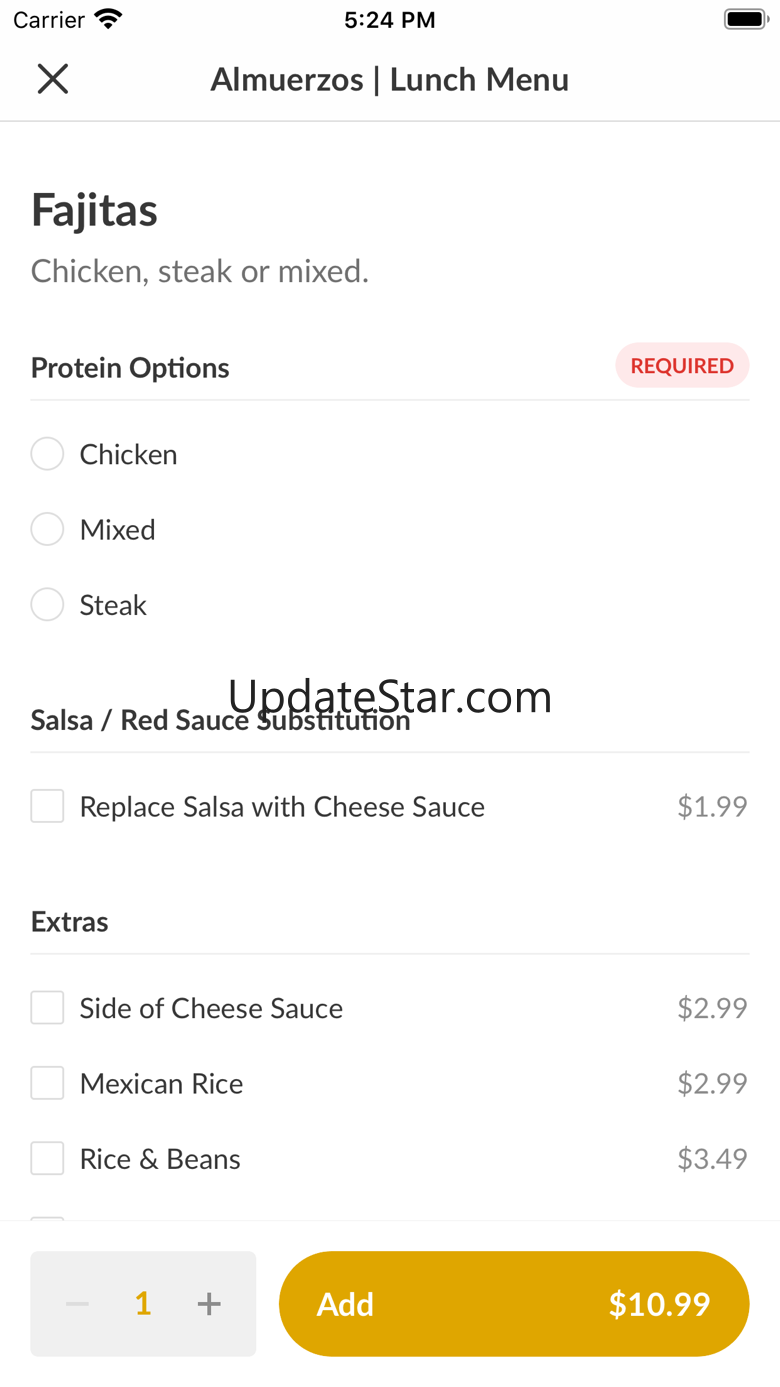780x1387 pixels.
Task: Tap the Extras section header
Action: click(70, 921)
